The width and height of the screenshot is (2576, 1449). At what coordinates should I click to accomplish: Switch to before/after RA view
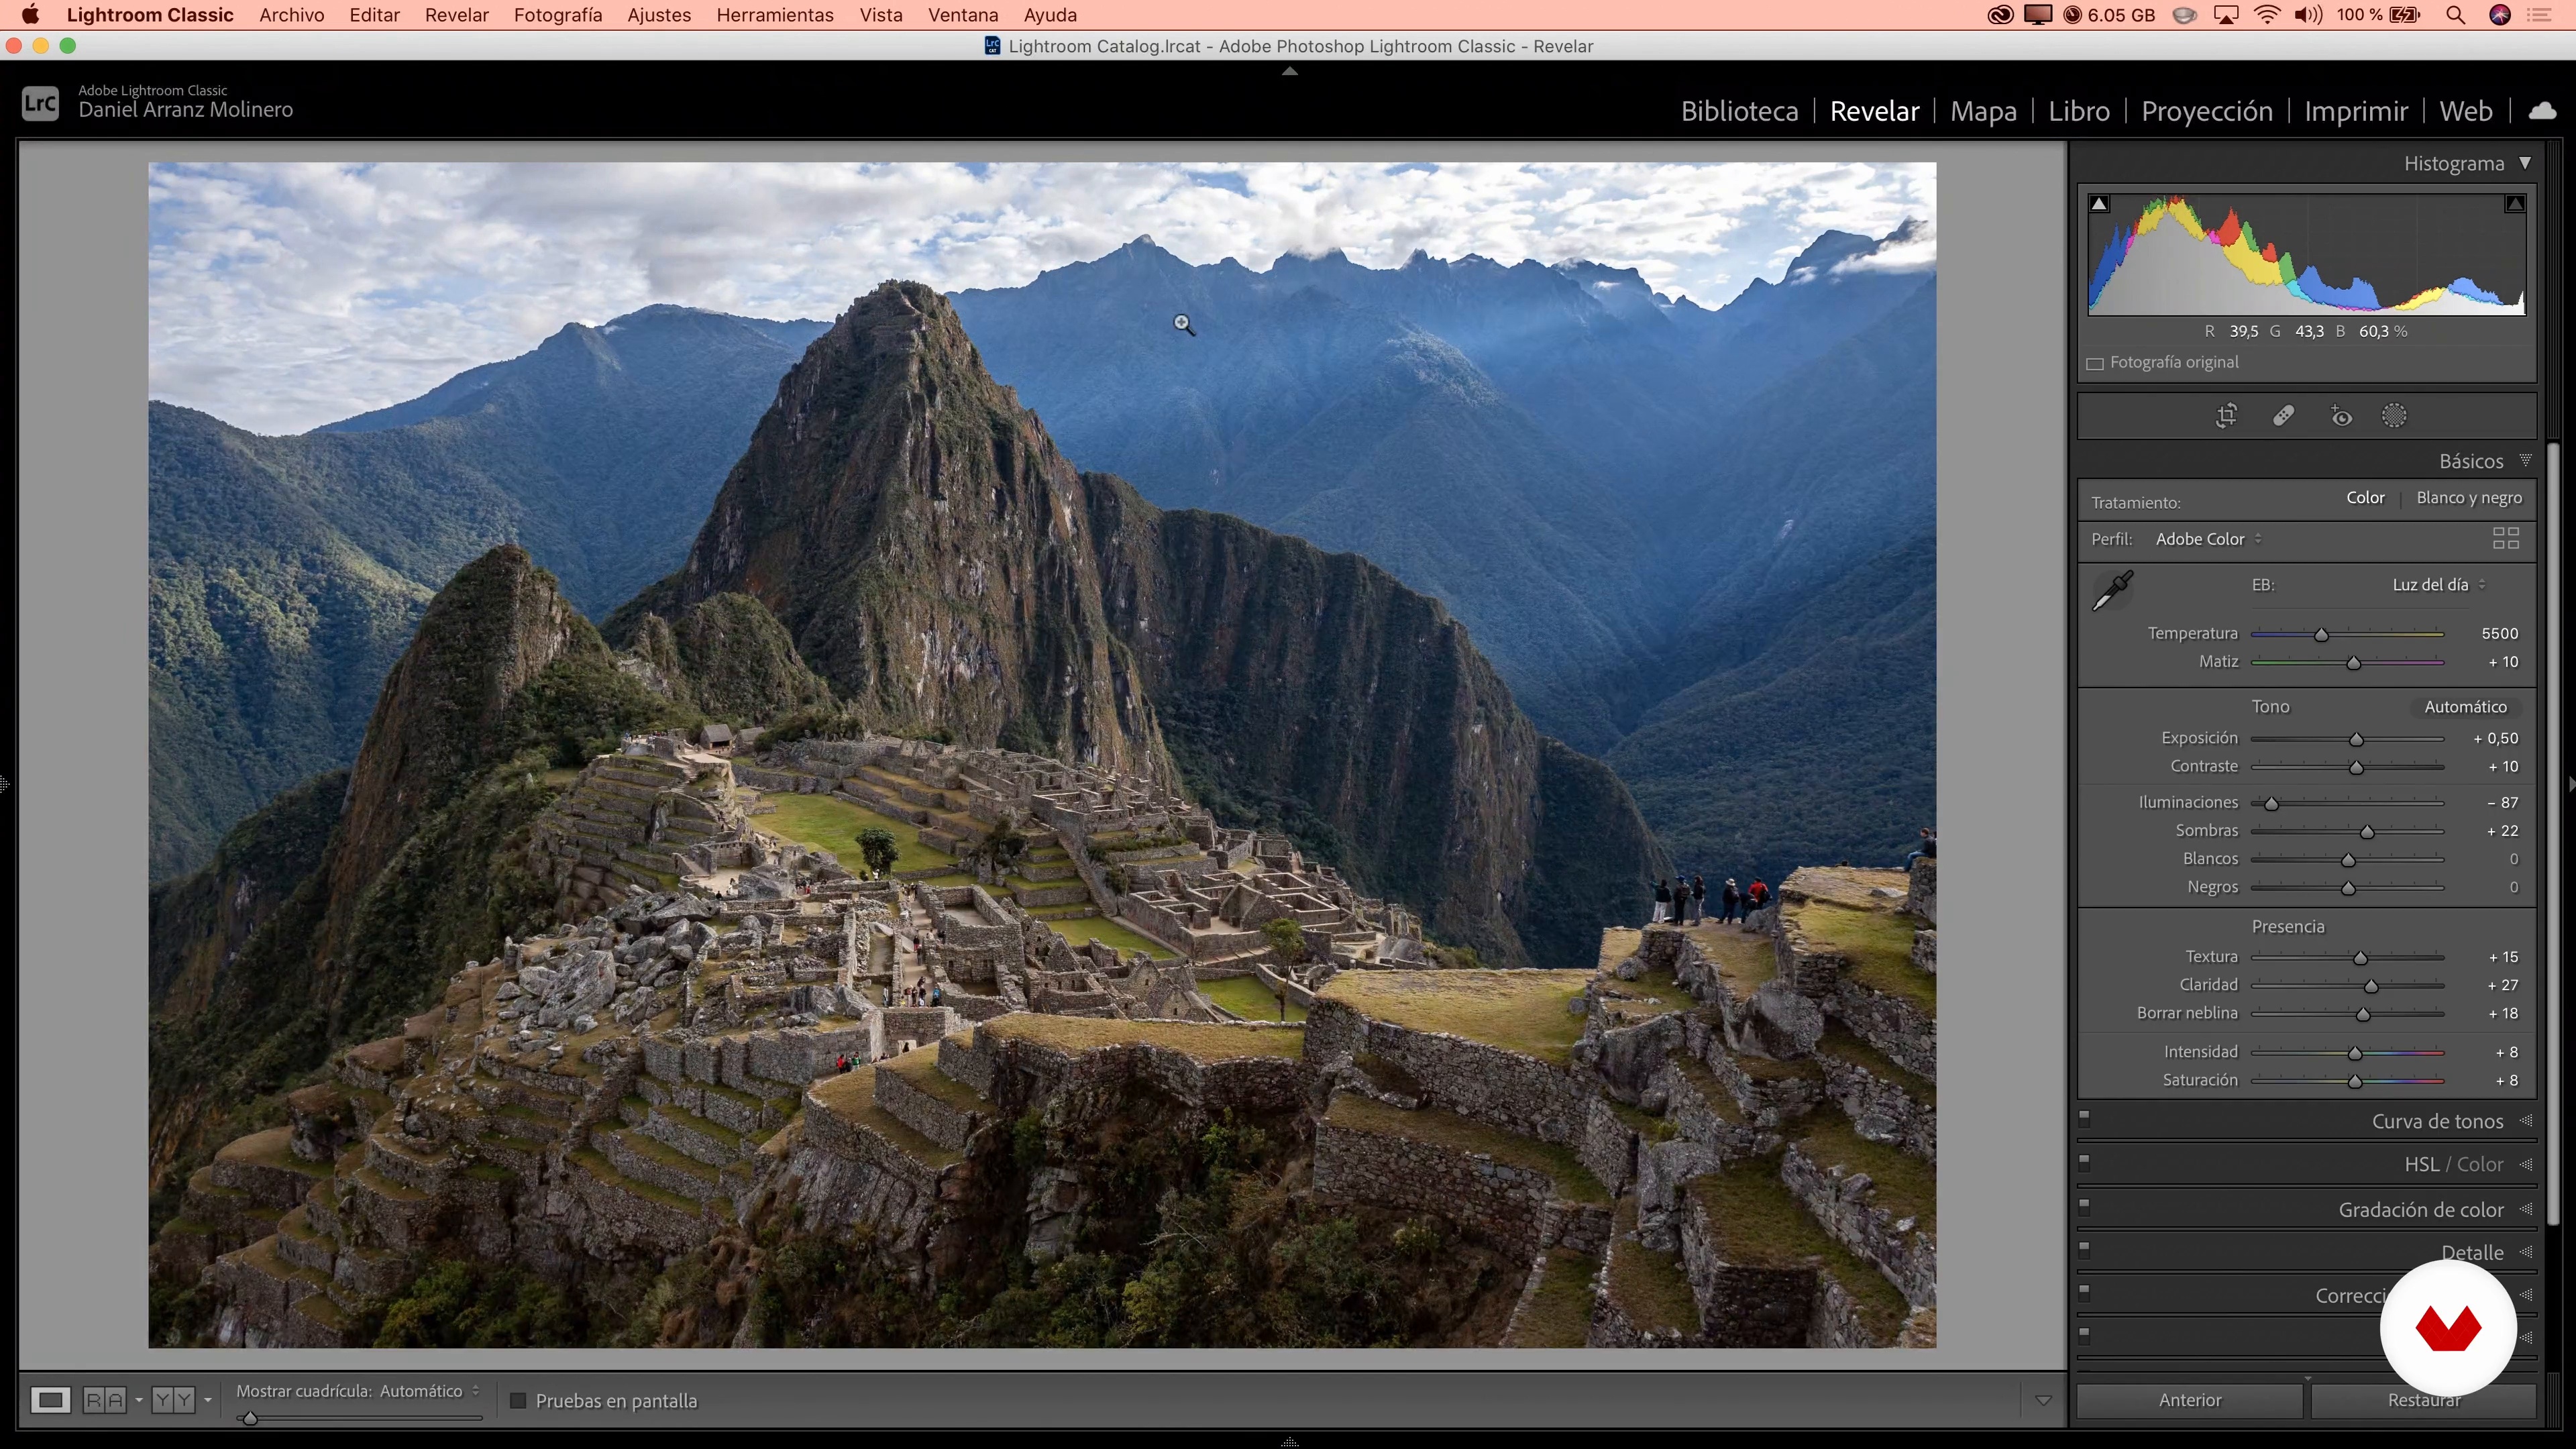pos(104,1400)
